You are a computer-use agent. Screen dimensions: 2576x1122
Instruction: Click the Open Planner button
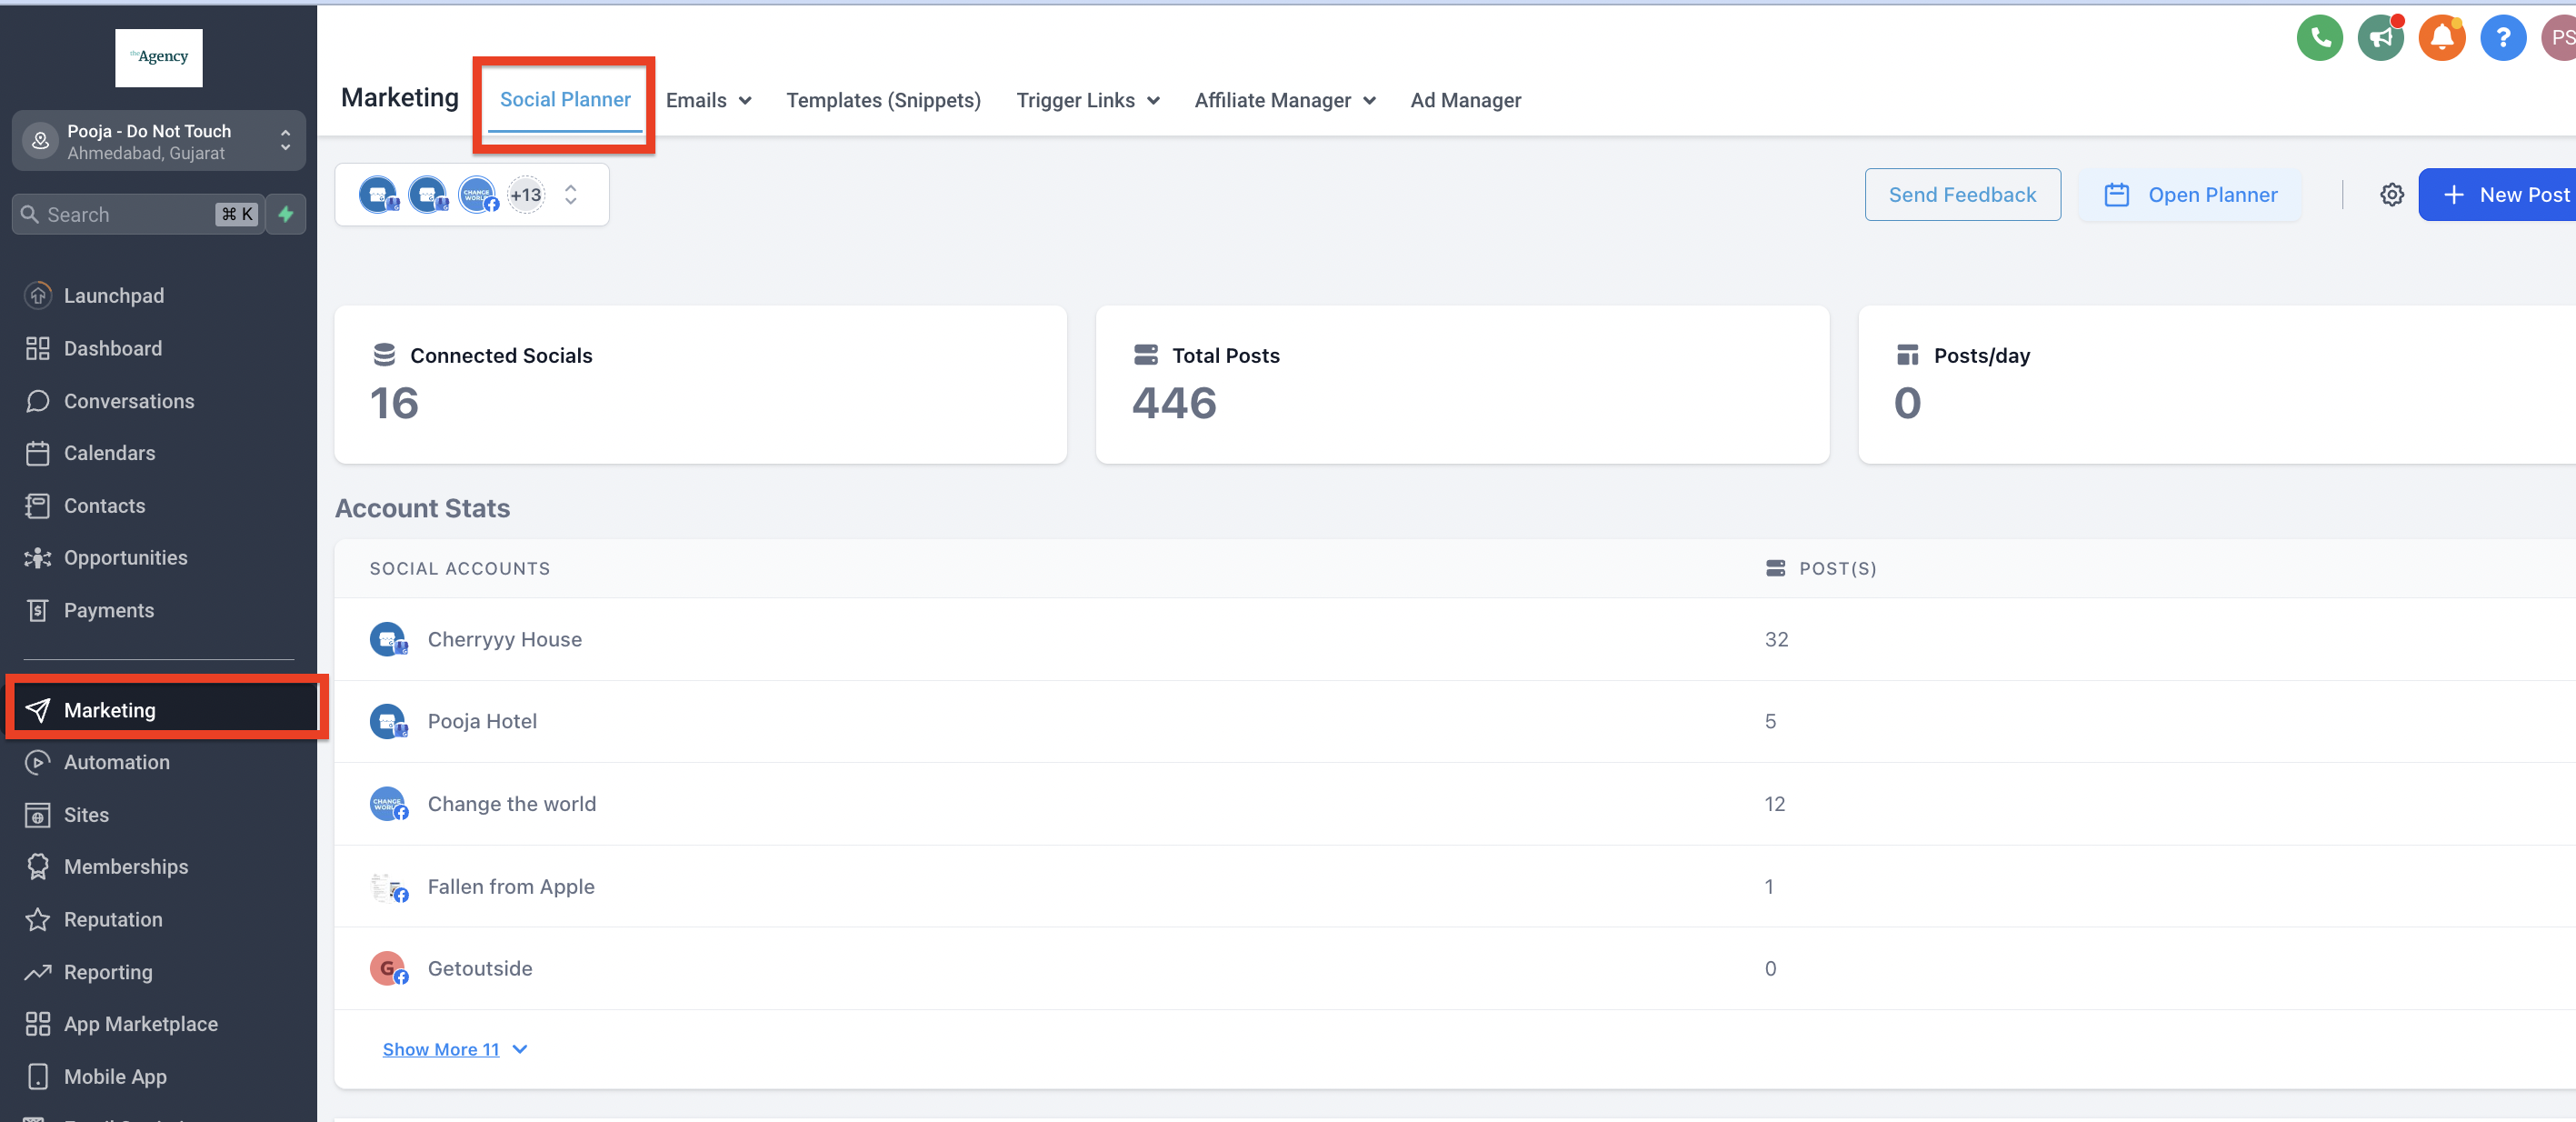point(2190,195)
